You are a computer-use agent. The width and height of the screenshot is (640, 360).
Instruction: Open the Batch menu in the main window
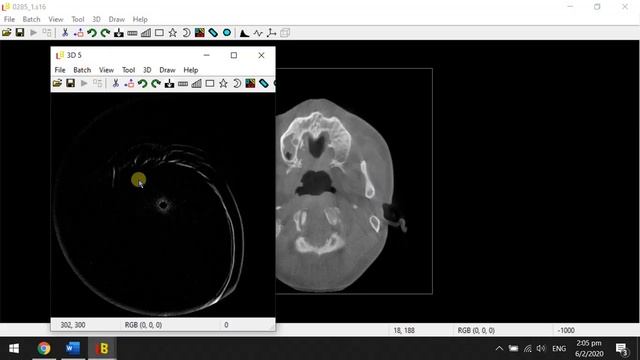31,19
